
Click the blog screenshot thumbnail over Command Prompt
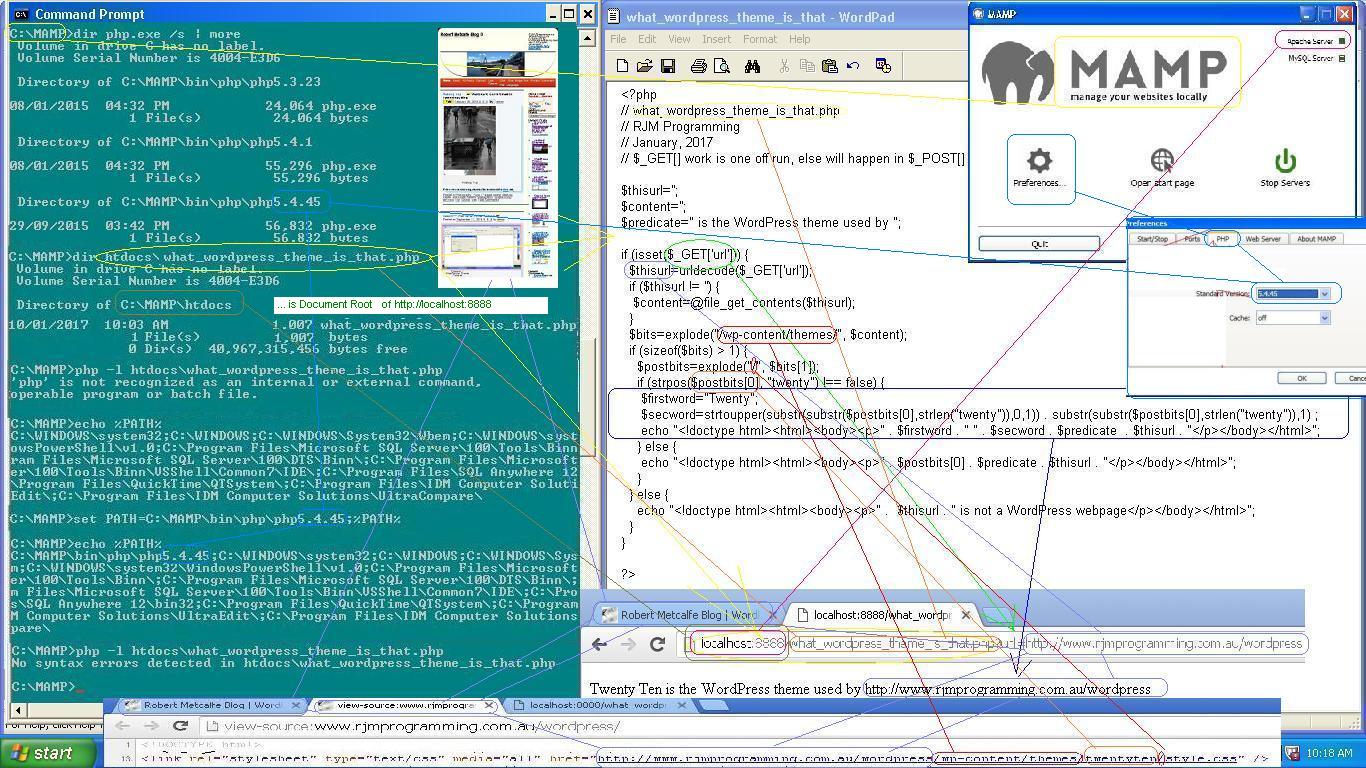click(x=498, y=157)
